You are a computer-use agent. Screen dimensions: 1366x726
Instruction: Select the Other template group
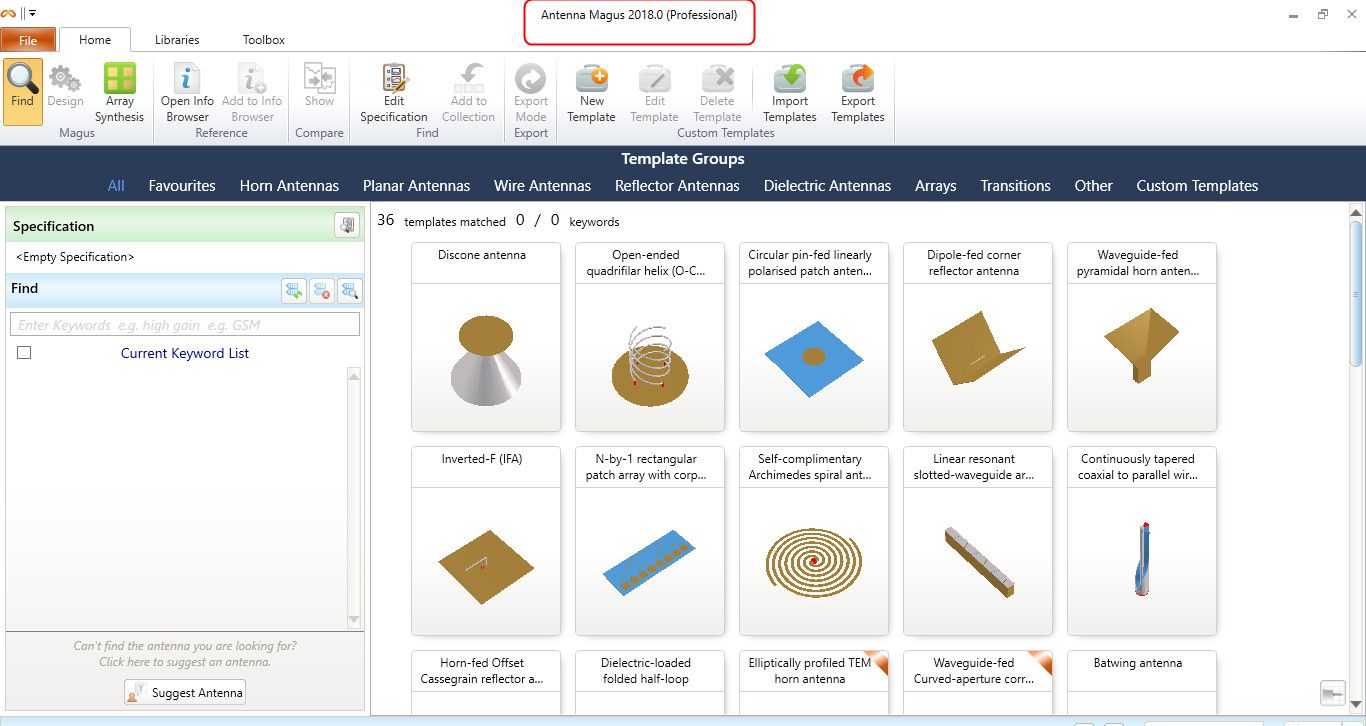[1093, 186]
